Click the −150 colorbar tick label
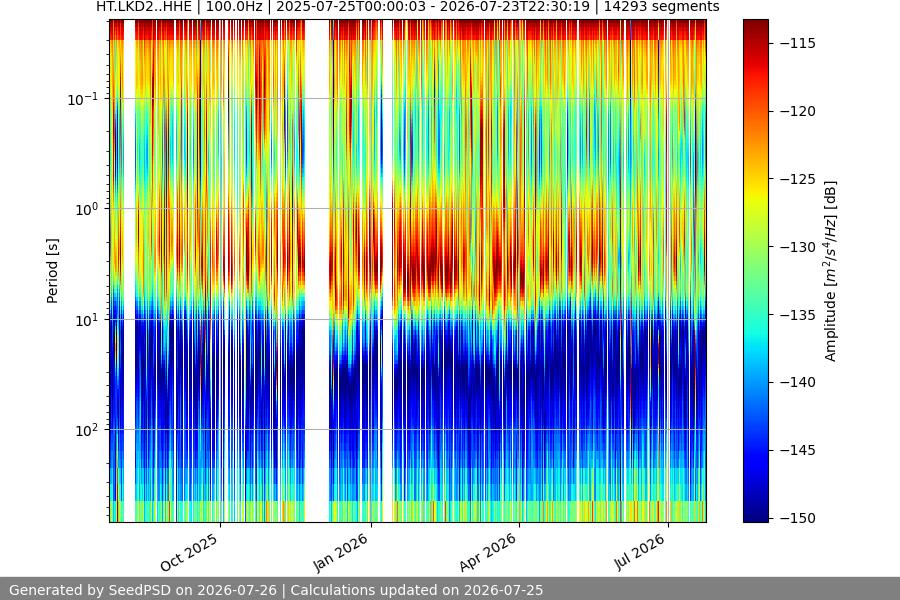 coord(798,518)
